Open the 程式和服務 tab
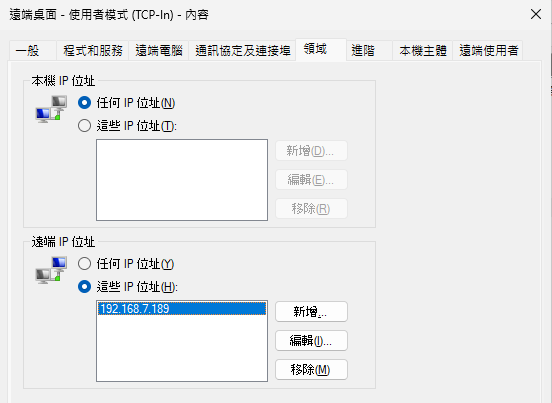The height and width of the screenshot is (403, 552). [x=93, y=51]
